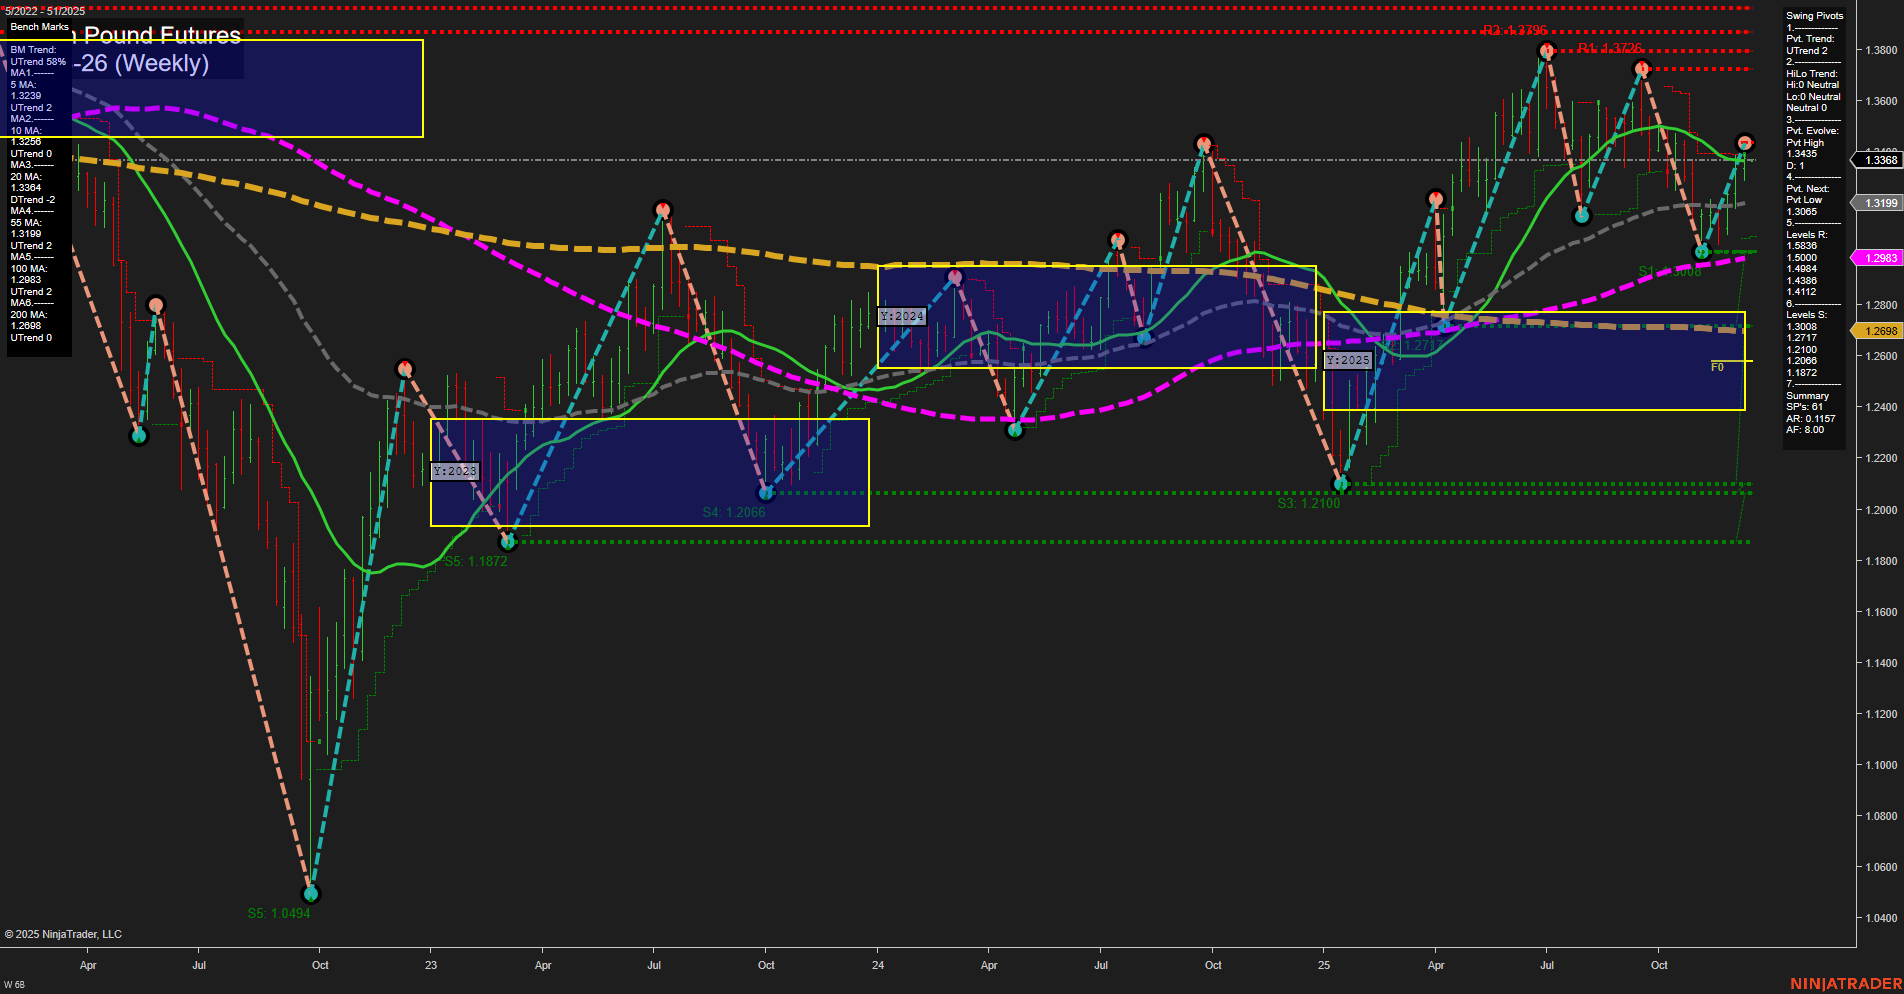Click the magenta 1.2983 level swatch

pos(1876,258)
